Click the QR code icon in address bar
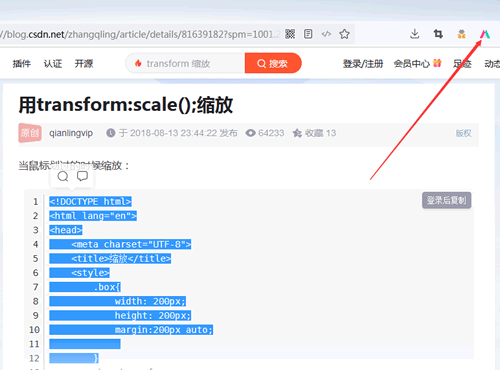This screenshot has width=500, height=370. tap(290, 34)
